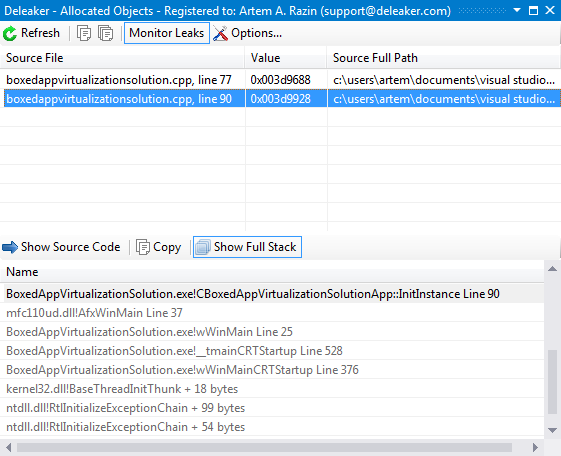Select stack entry wWinMainCRTStartup Line 376
The width and height of the screenshot is (561, 456).
[x=272, y=370]
